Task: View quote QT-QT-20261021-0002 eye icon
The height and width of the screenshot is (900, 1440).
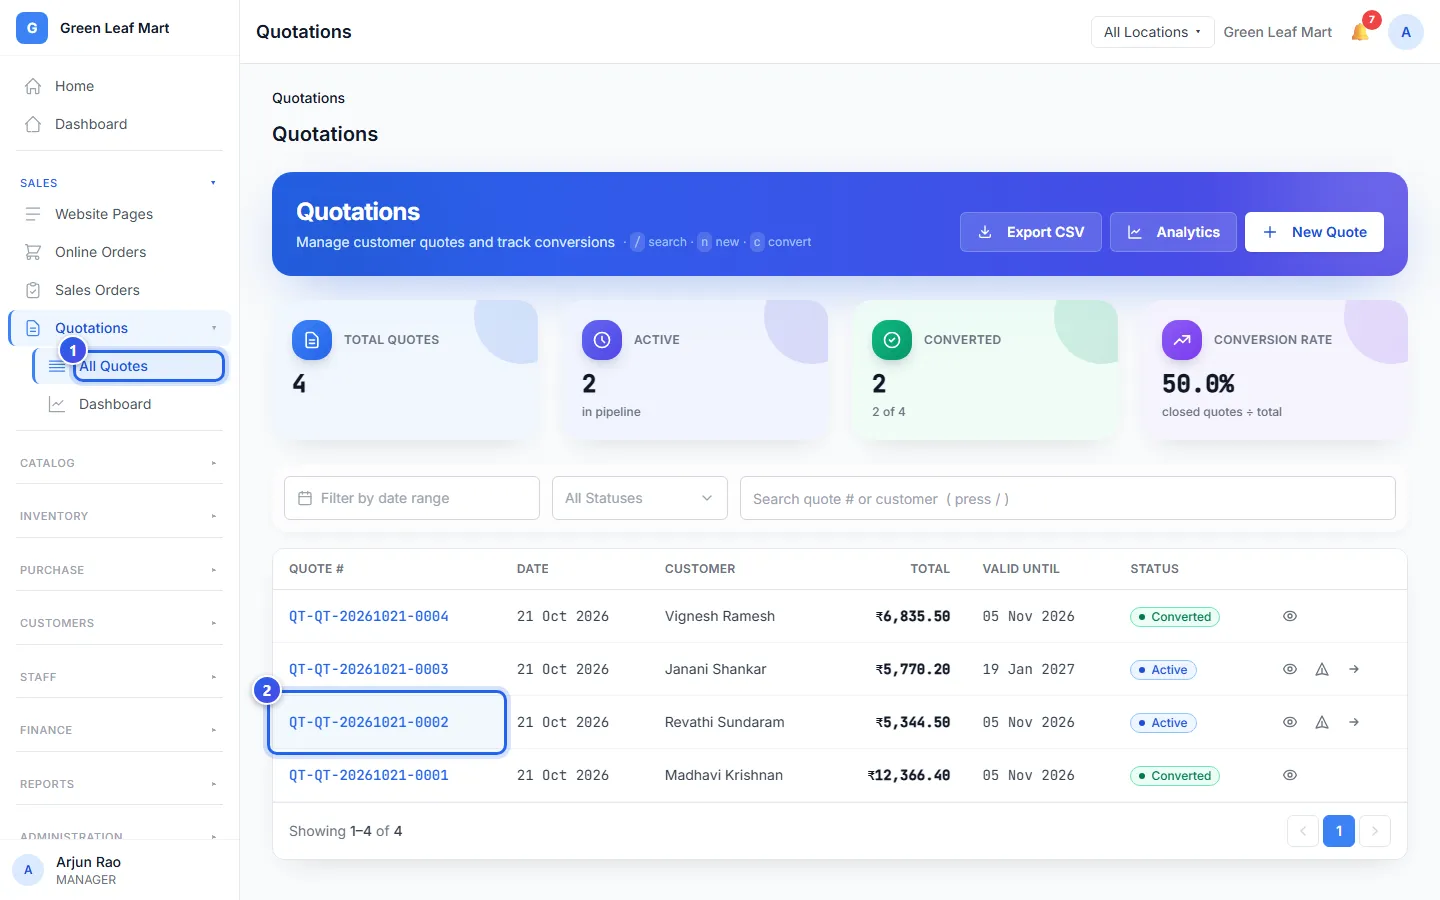Action: click(x=1290, y=722)
